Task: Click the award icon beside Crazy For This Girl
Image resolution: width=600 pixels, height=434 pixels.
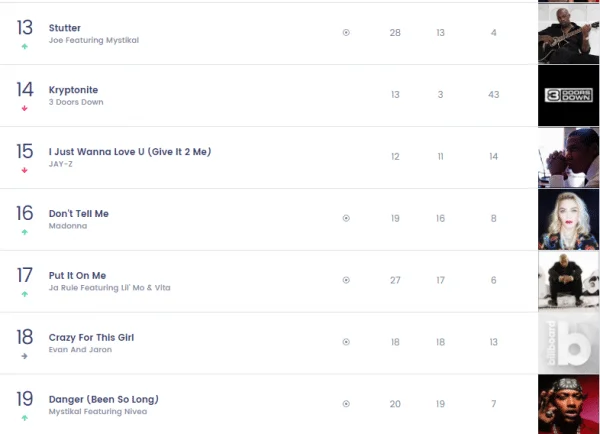Action: click(x=346, y=342)
